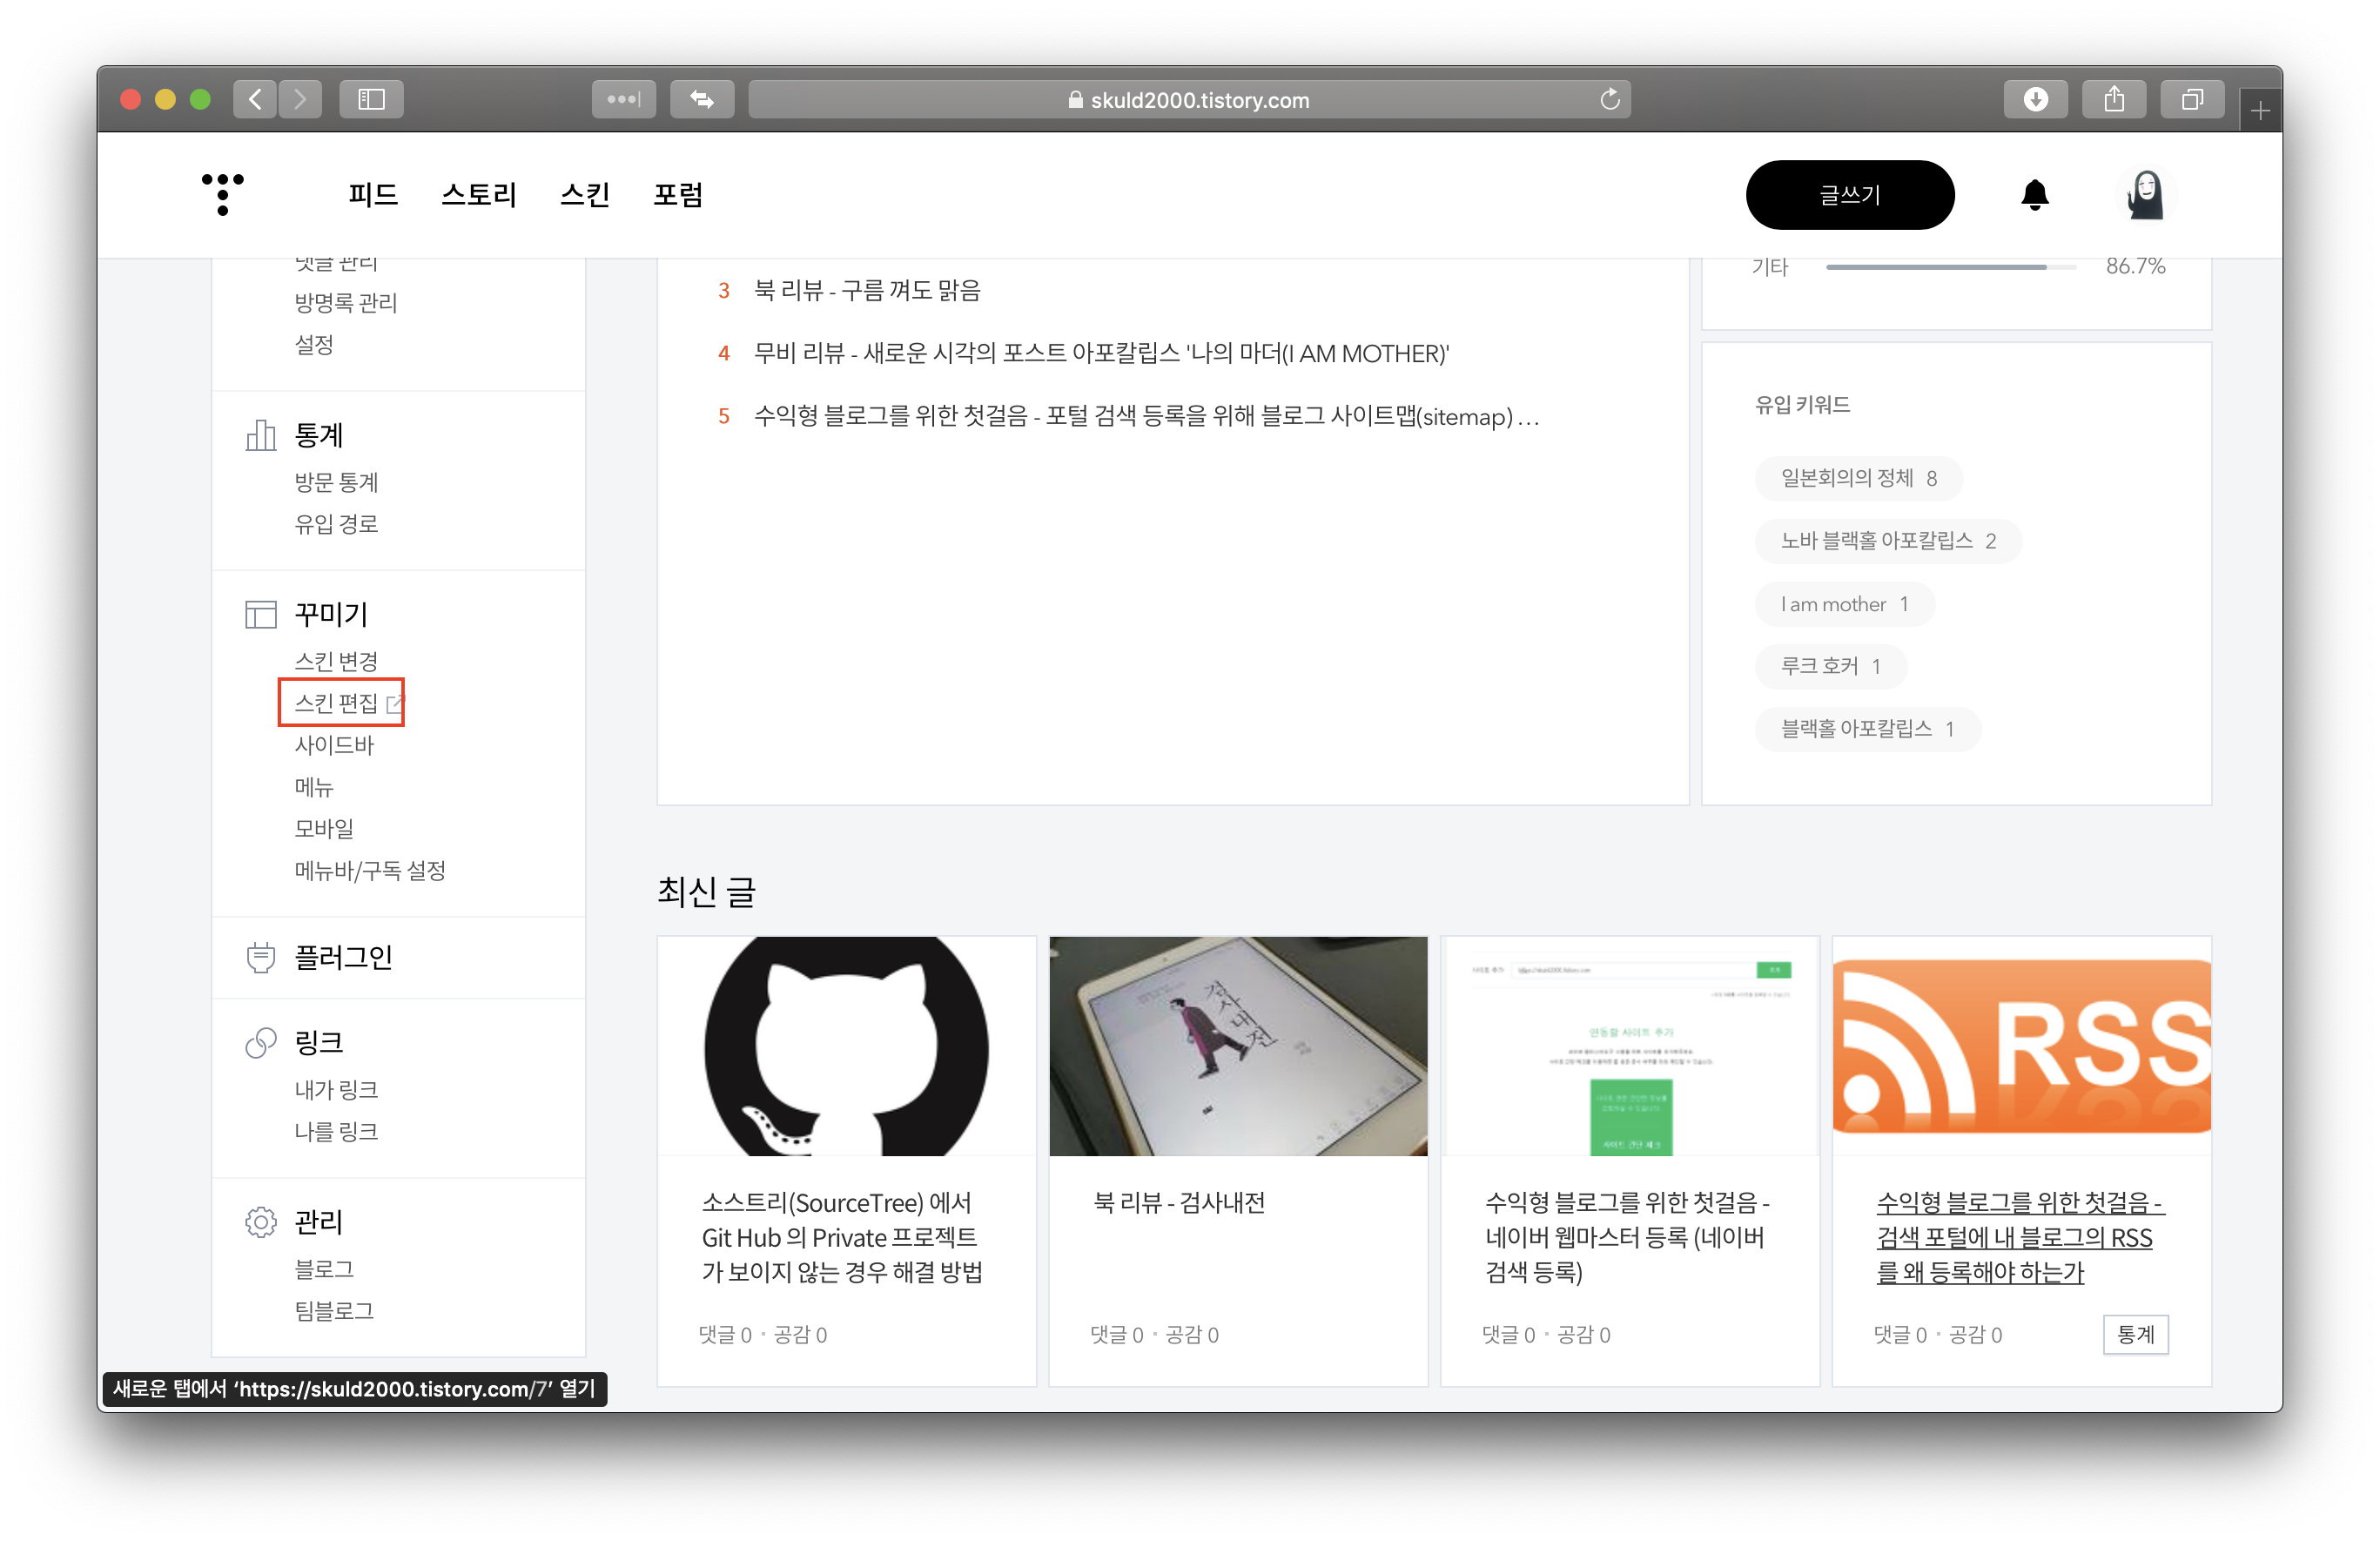The height and width of the screenshot is (1541, 2380).
Task: Open 유입 경로 page
Action: click(x=336, y=524)
